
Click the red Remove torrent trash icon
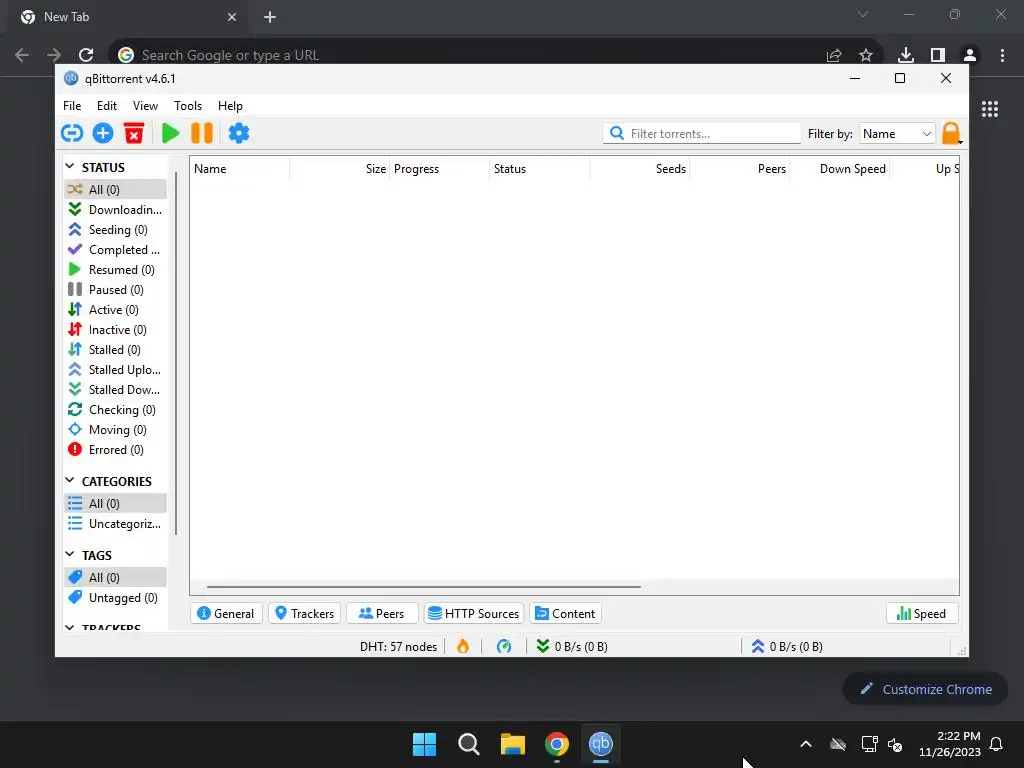[x=134, y=133]
